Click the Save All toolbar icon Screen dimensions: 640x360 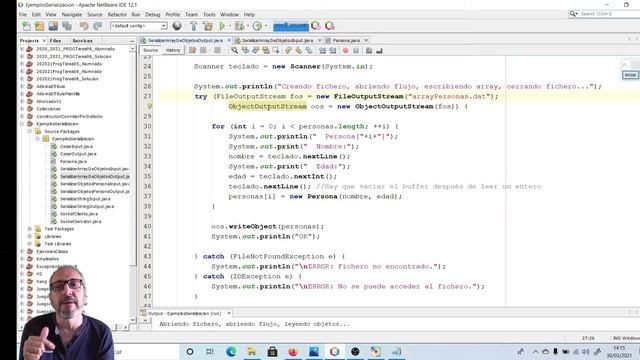[x=67, y=26]
